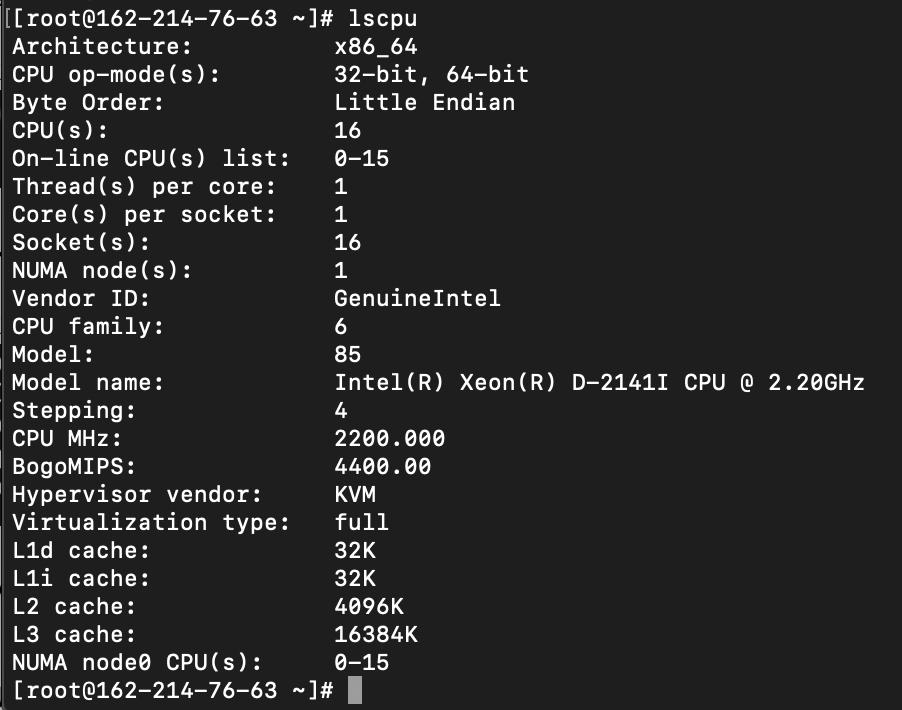Click the "NUMA node0 CPU(s):" label
This screenshot has width=902, height=710.
coord(137,662)
